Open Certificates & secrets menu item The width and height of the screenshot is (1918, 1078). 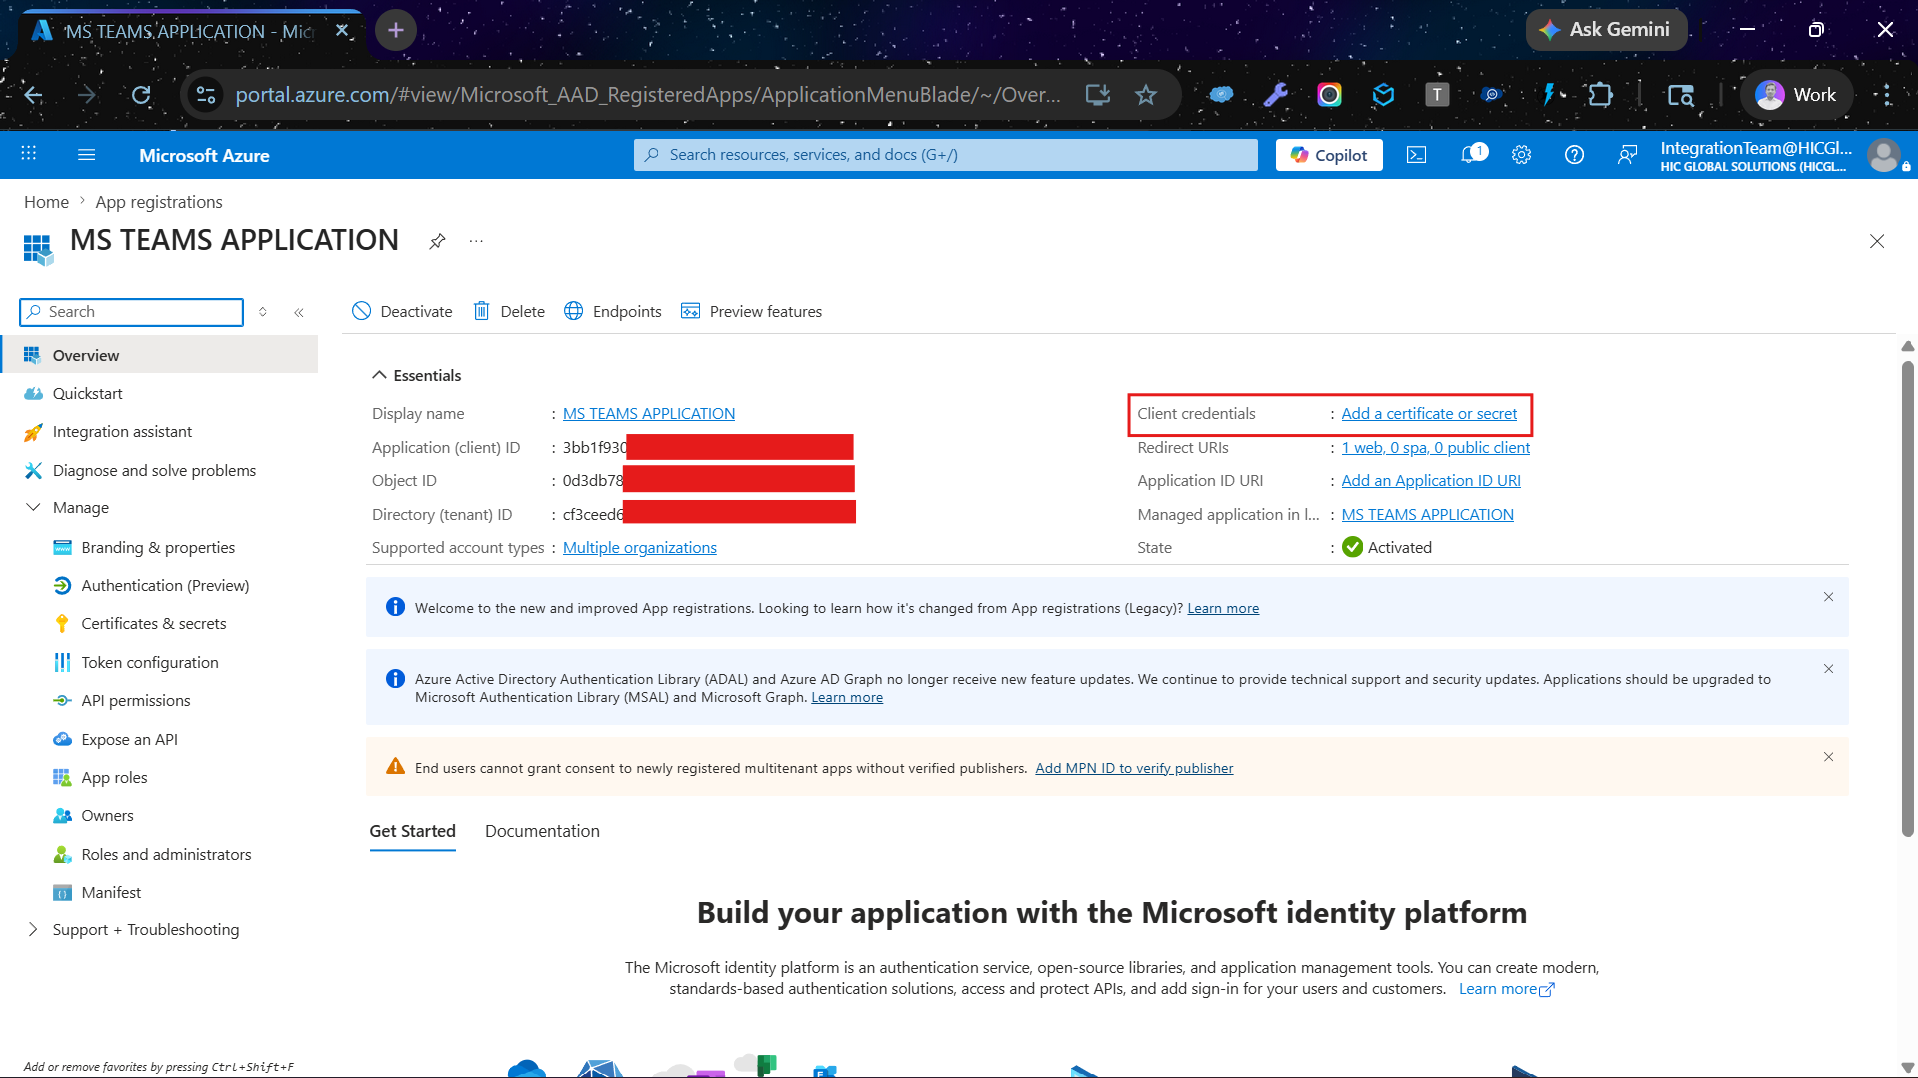(x=154, y=623)
